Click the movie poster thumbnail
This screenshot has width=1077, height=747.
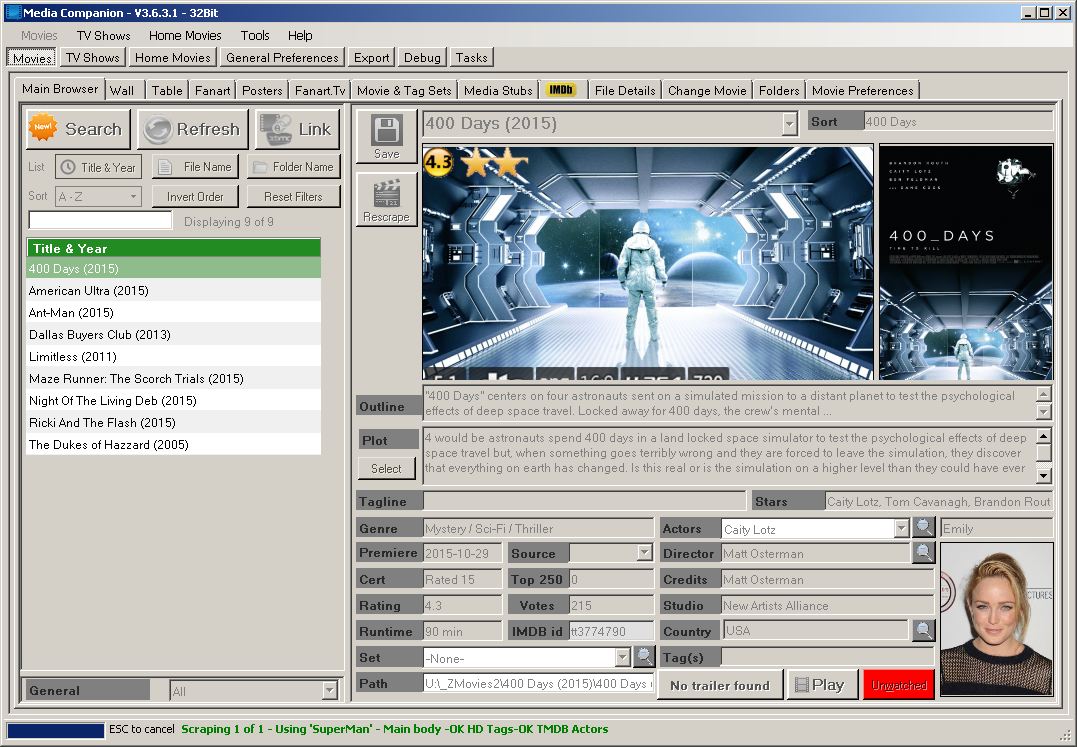click(x=966, y=262)
